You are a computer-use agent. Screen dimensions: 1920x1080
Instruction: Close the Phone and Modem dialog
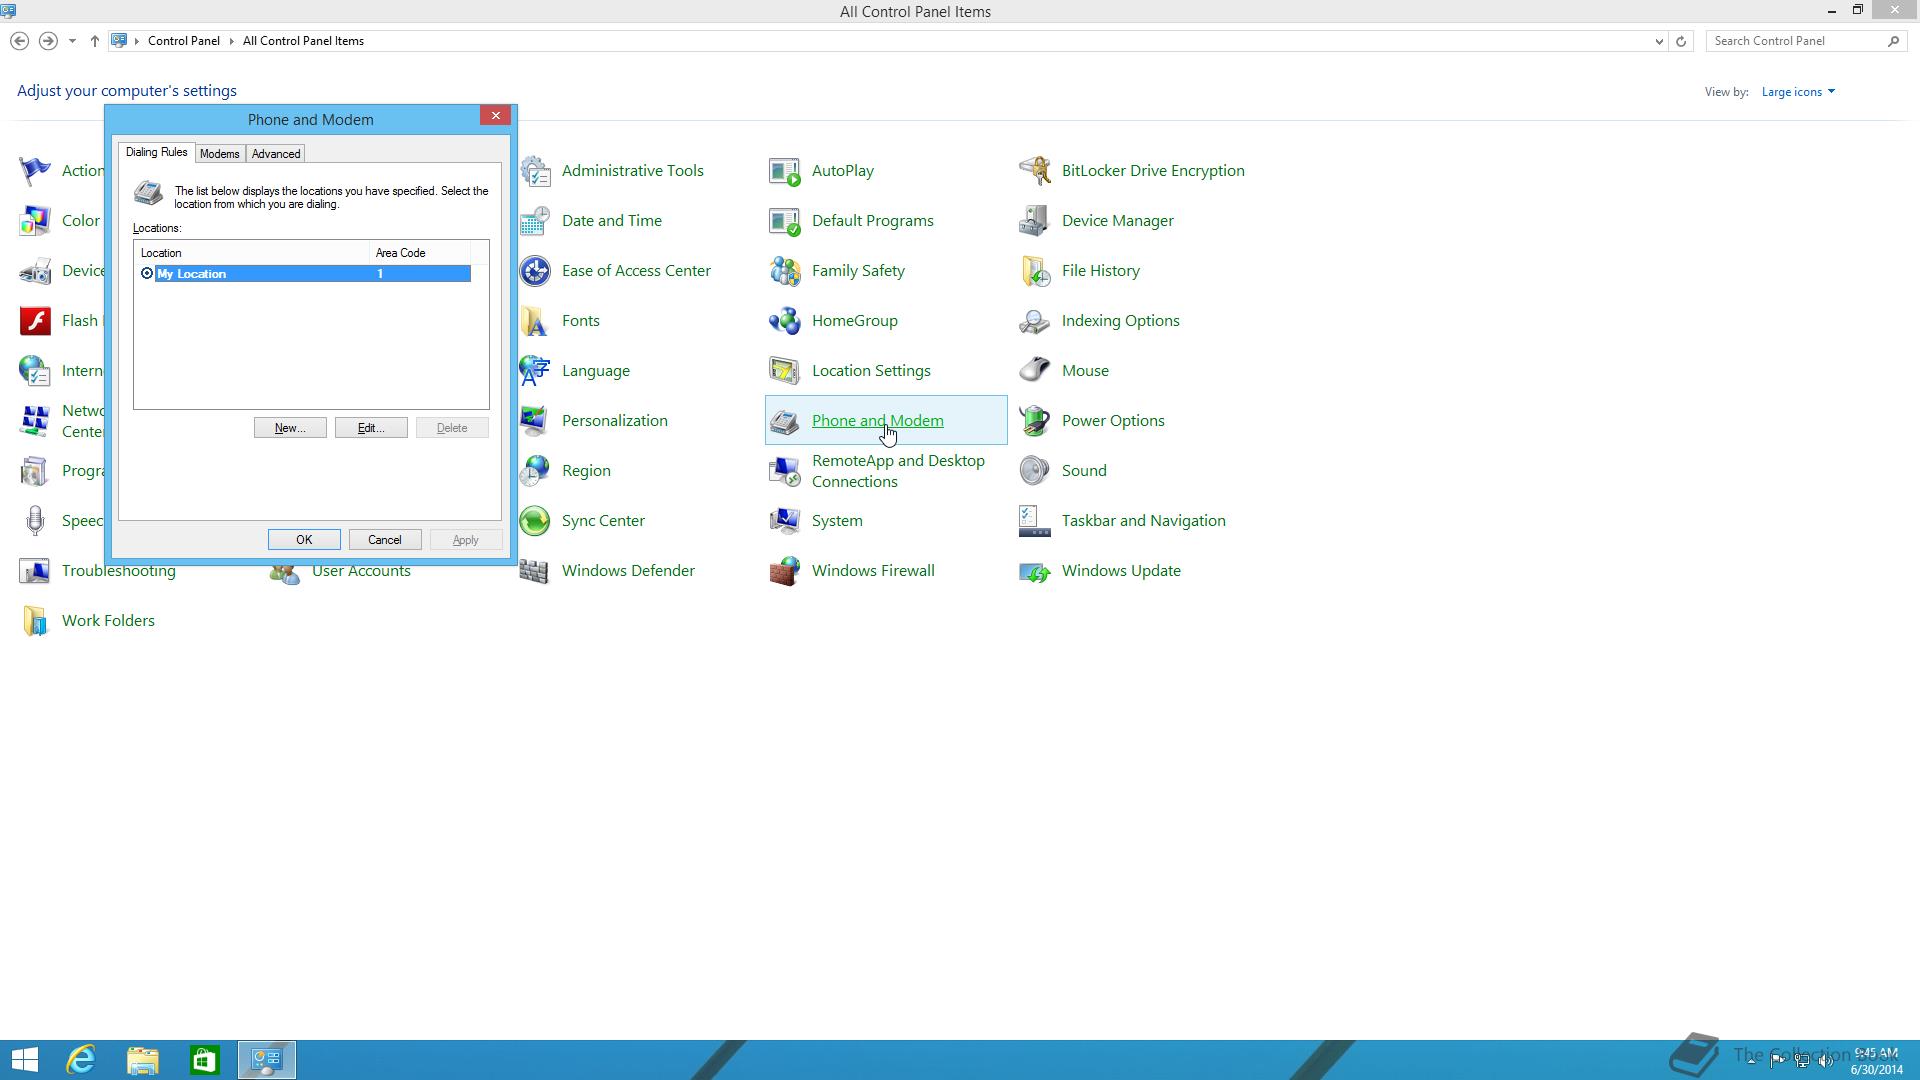pos(495,116)
